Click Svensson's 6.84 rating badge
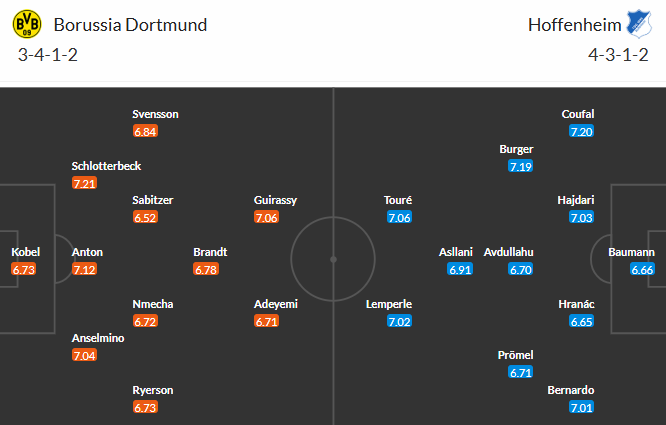Screen dimensions: 666x425 click(146, 131)
